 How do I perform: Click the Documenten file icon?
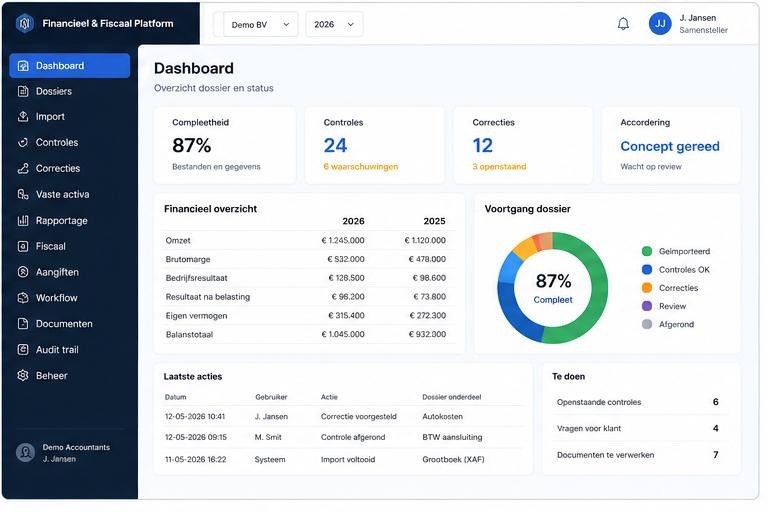[23, 324]
